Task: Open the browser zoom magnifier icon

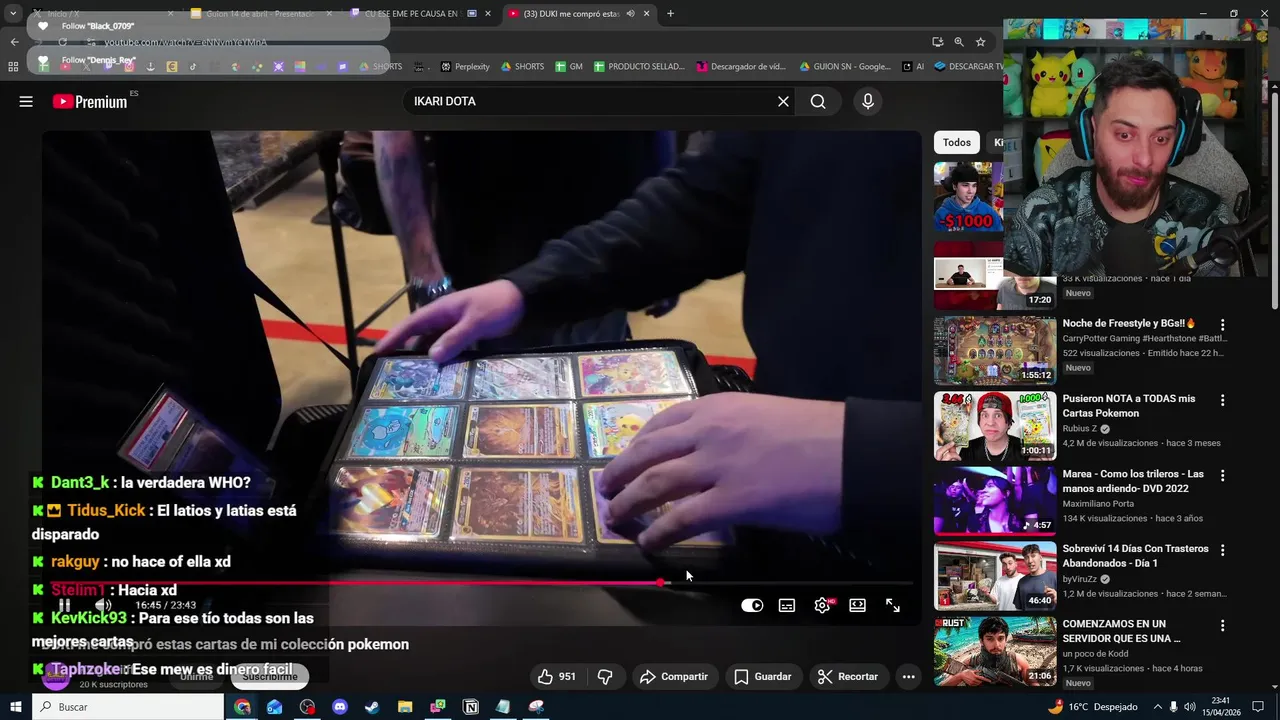Action: [959, 42]
